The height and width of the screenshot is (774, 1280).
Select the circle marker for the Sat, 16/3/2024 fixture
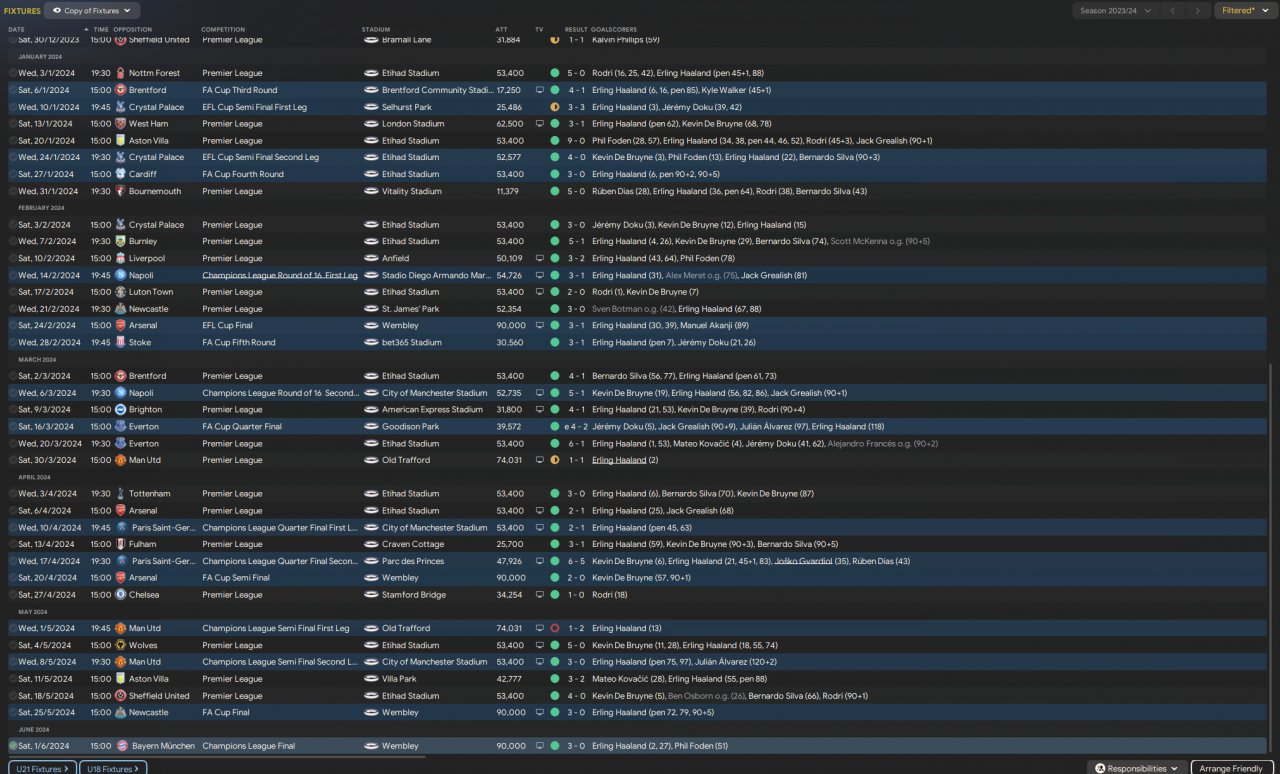pos(13,426)
